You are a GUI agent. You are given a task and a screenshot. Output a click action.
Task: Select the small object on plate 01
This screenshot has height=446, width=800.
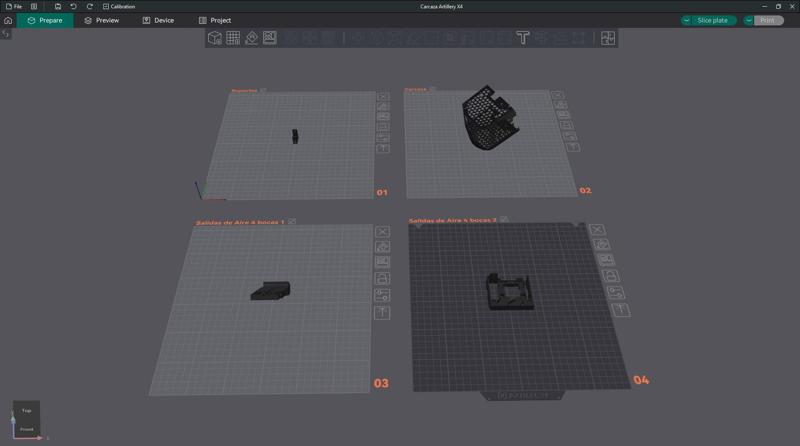pyautogui.click(x=295, y=136)
